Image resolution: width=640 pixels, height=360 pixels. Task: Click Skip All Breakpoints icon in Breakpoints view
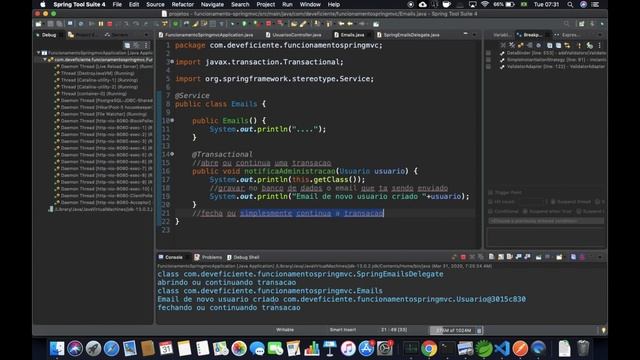[538, 45]
